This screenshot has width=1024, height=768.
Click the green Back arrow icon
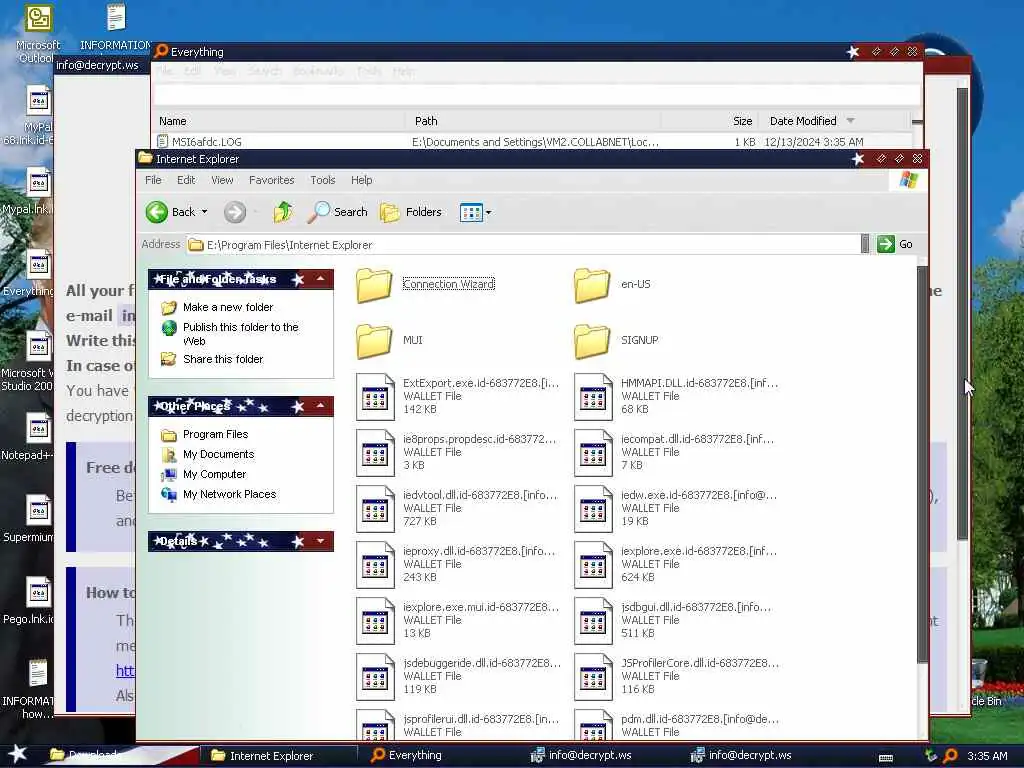(157, 212)
